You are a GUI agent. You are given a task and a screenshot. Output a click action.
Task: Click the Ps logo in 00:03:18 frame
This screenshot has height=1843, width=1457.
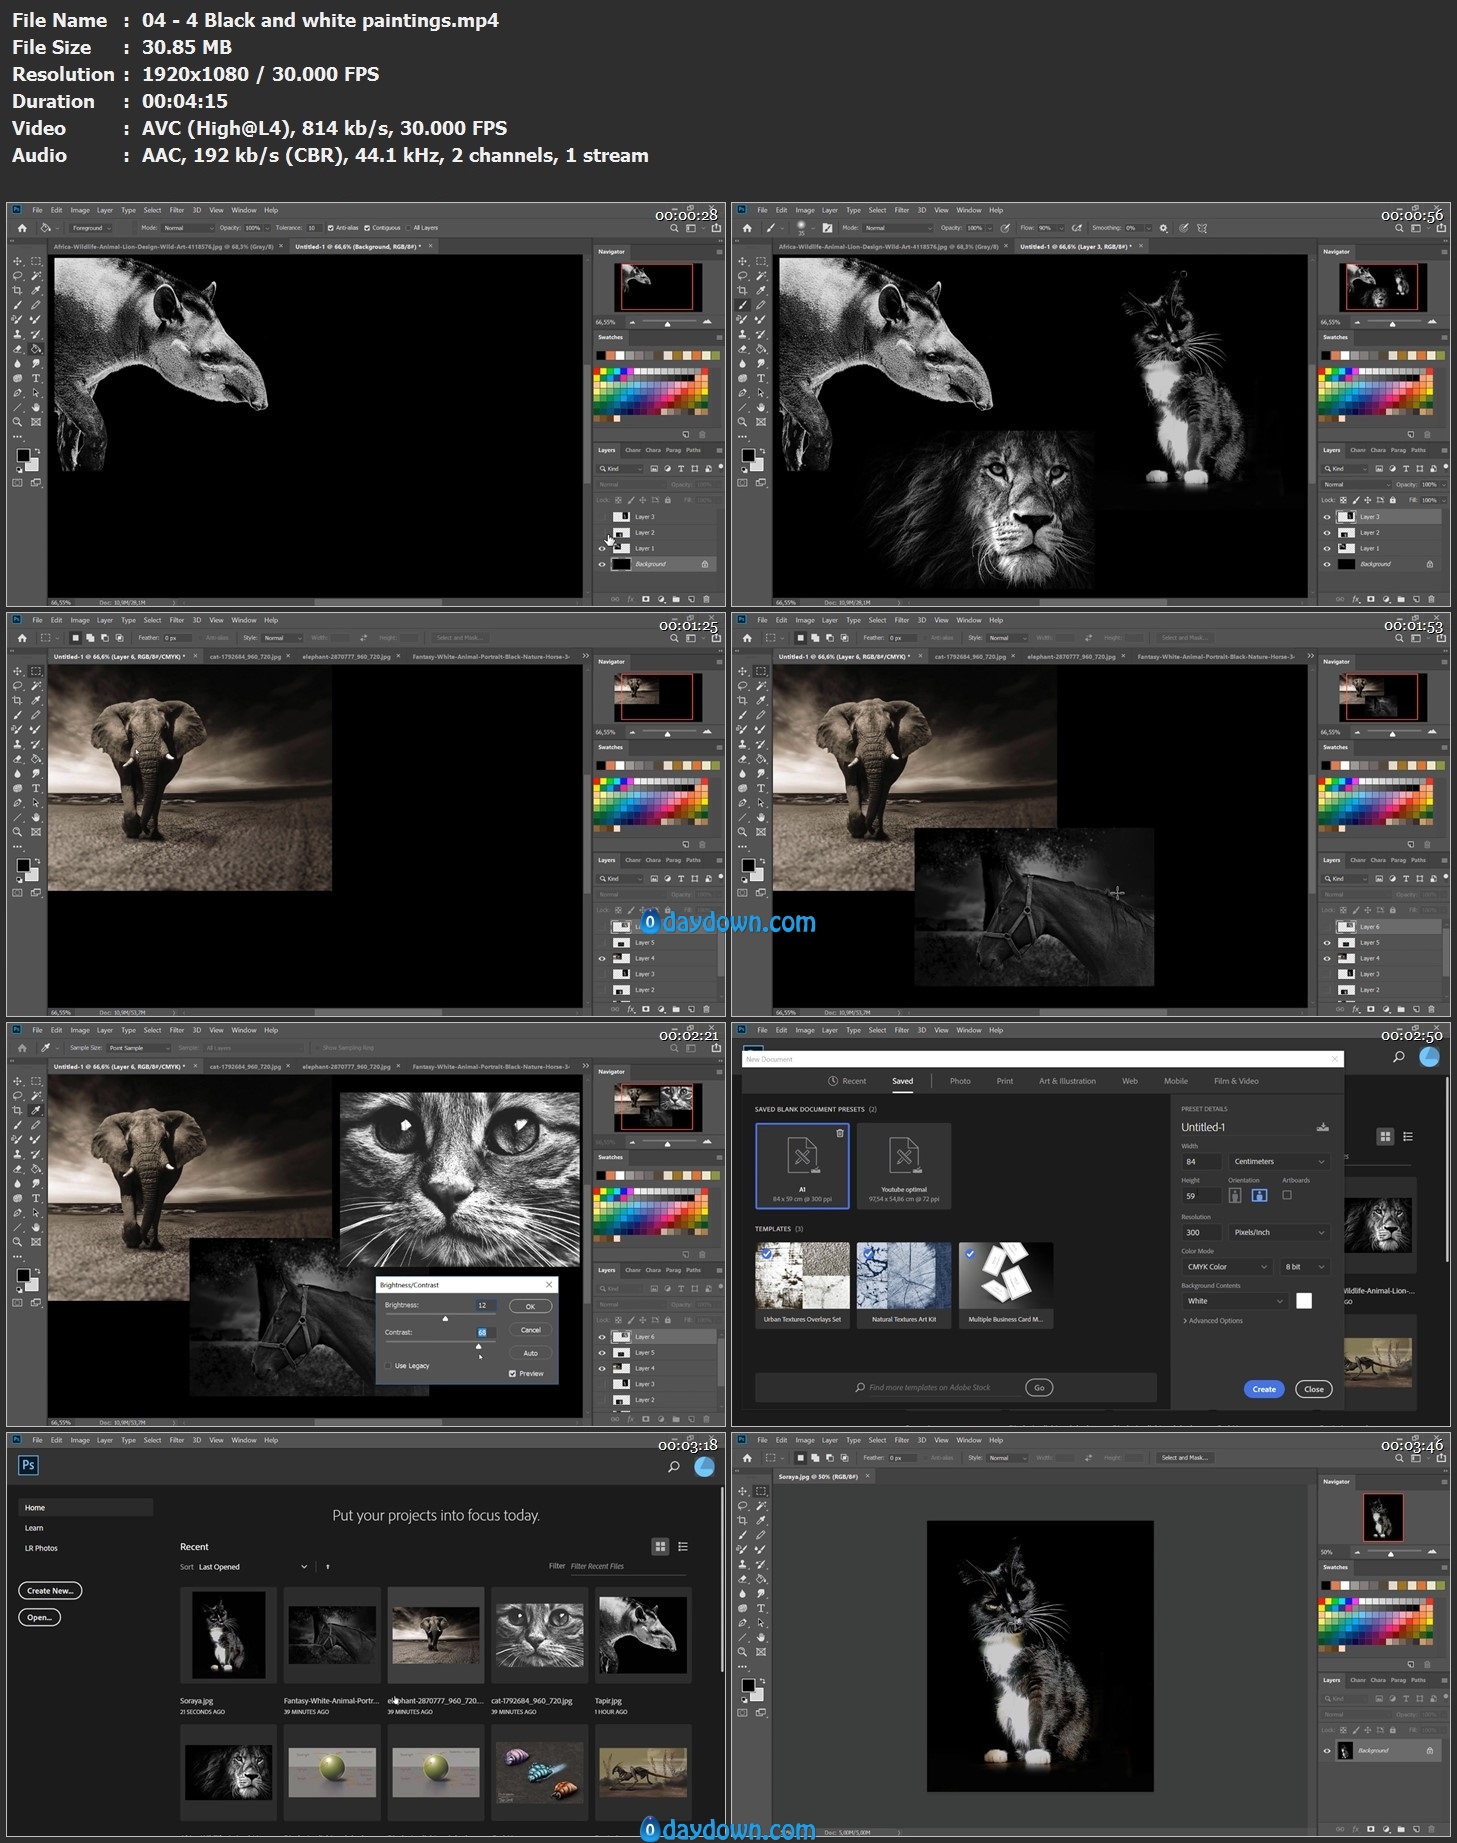point(28,1465)
